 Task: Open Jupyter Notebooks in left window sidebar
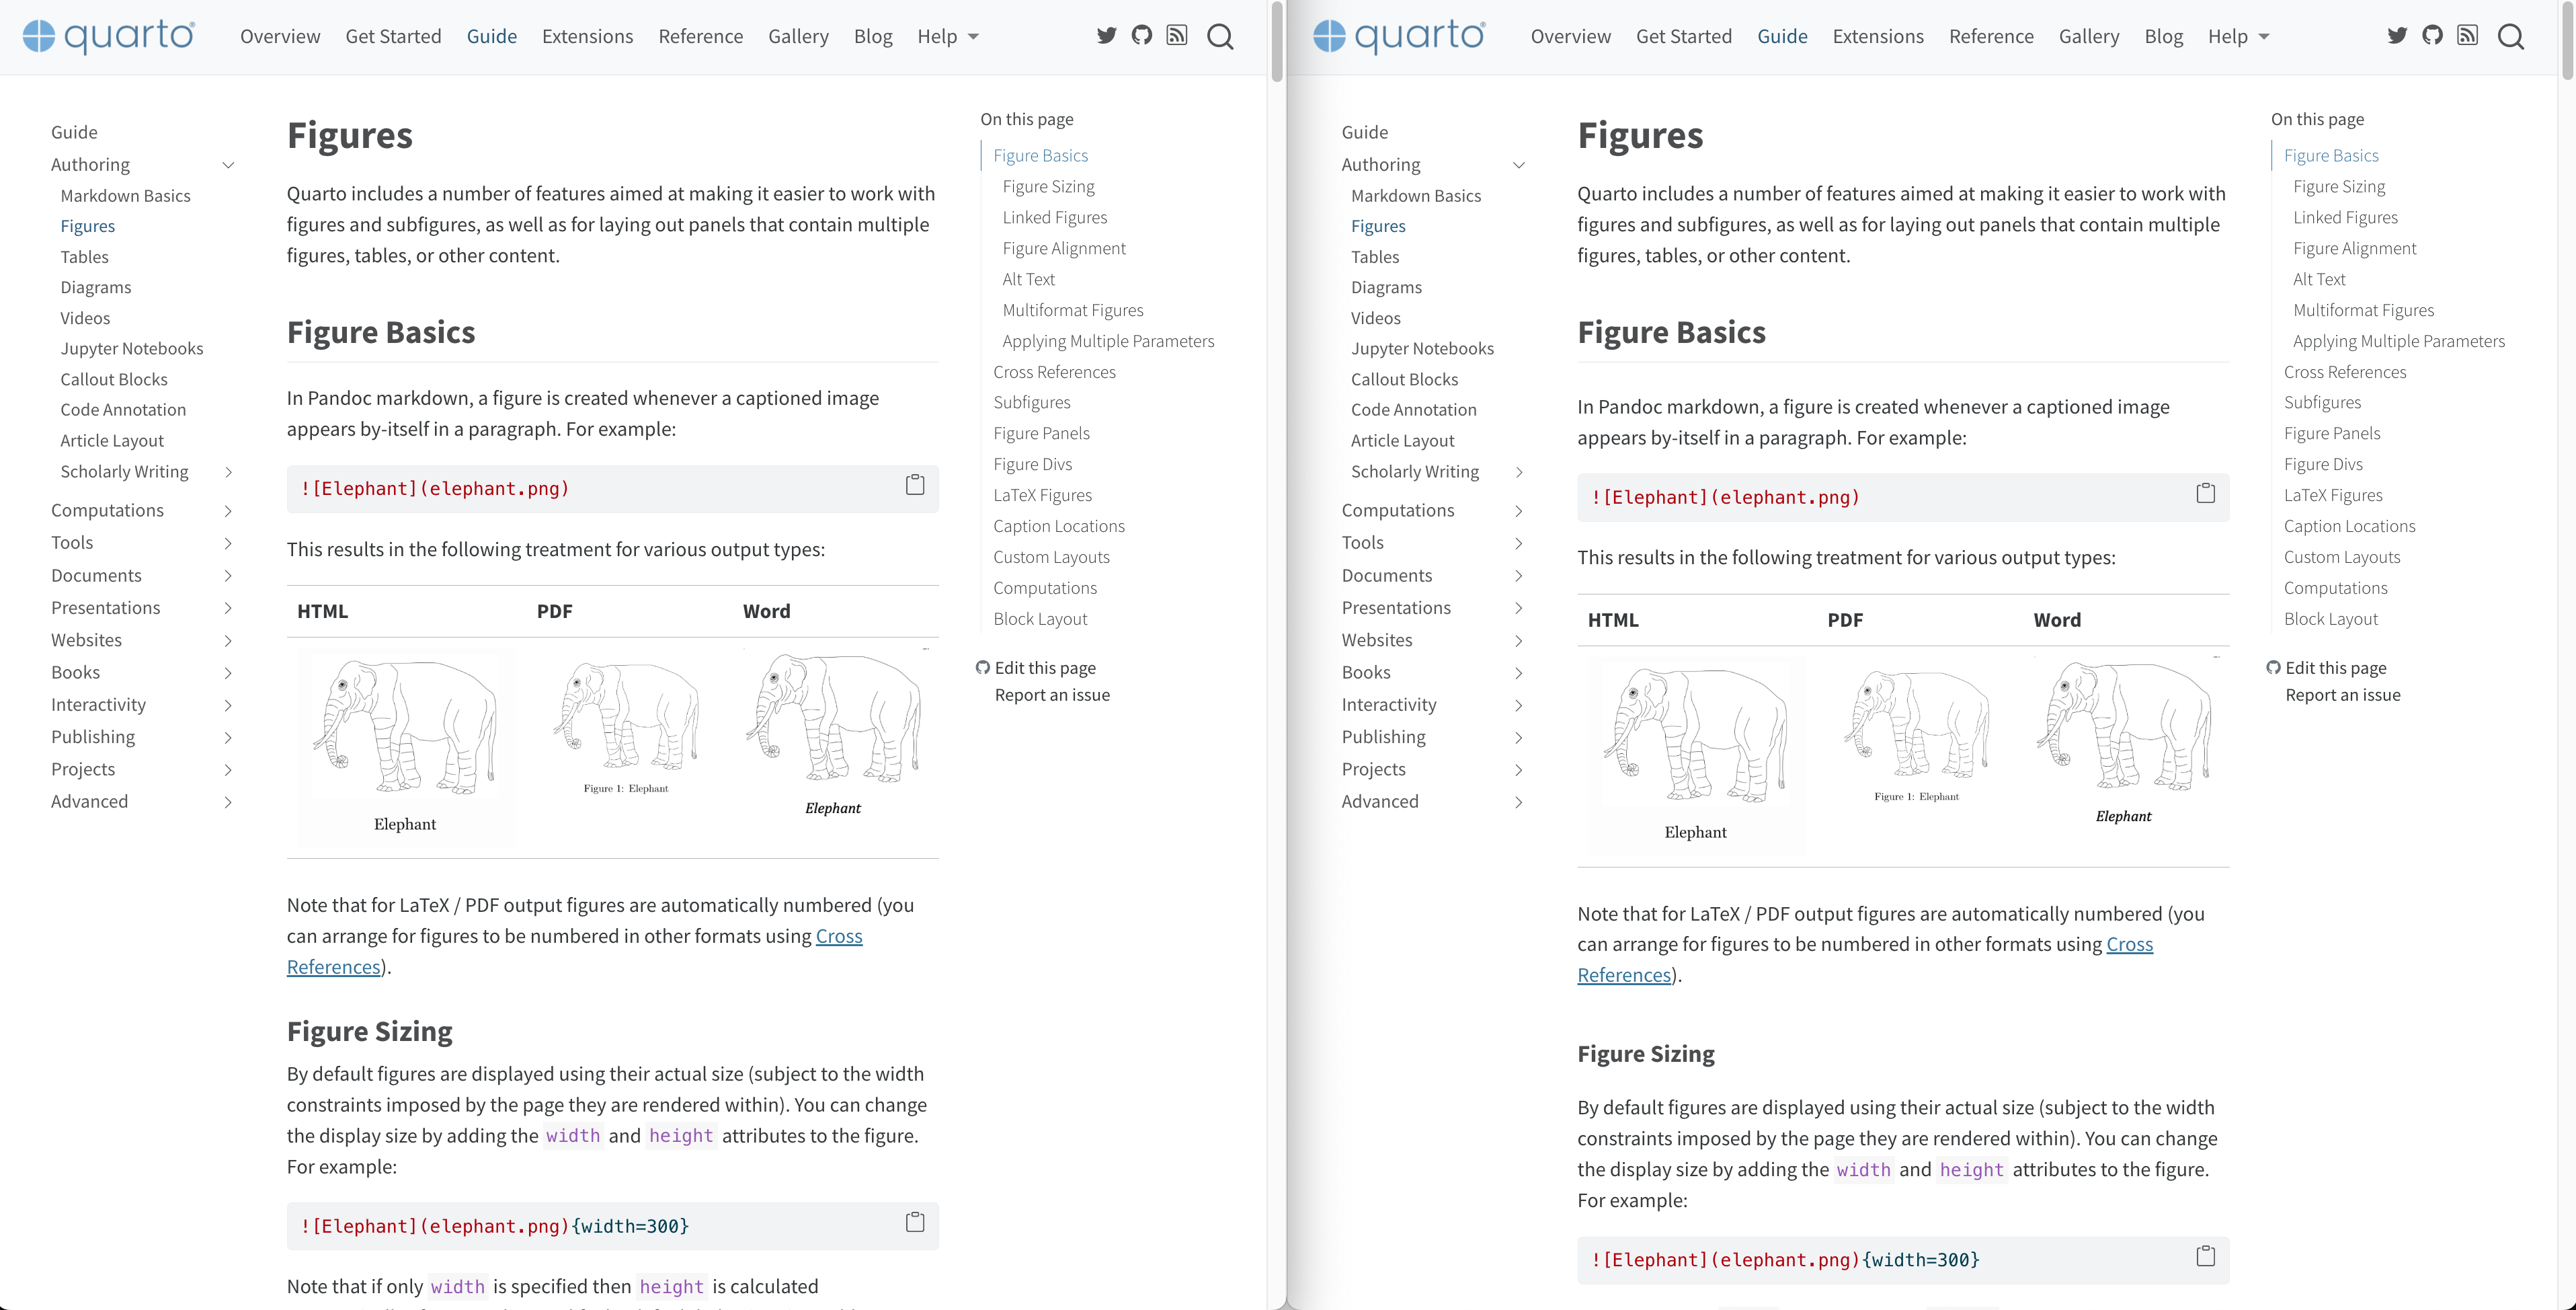pos(131,348)
